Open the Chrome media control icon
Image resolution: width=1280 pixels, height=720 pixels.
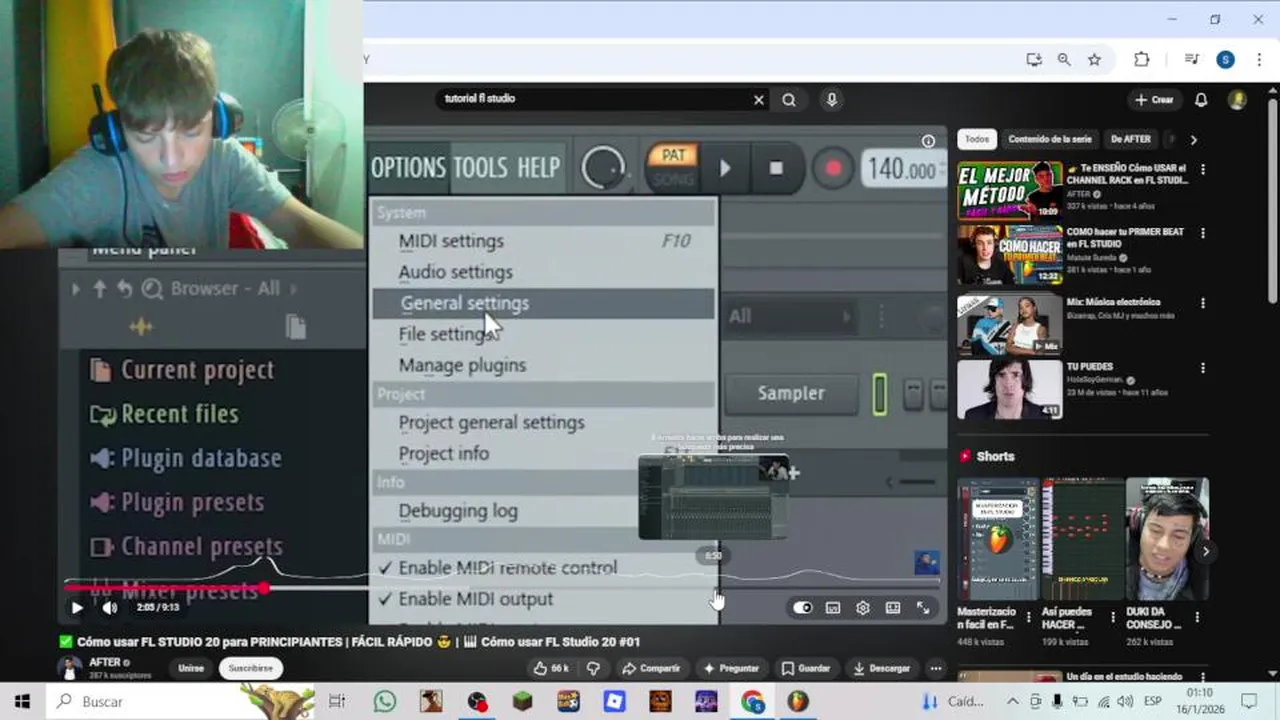(x=1191, y=60)
